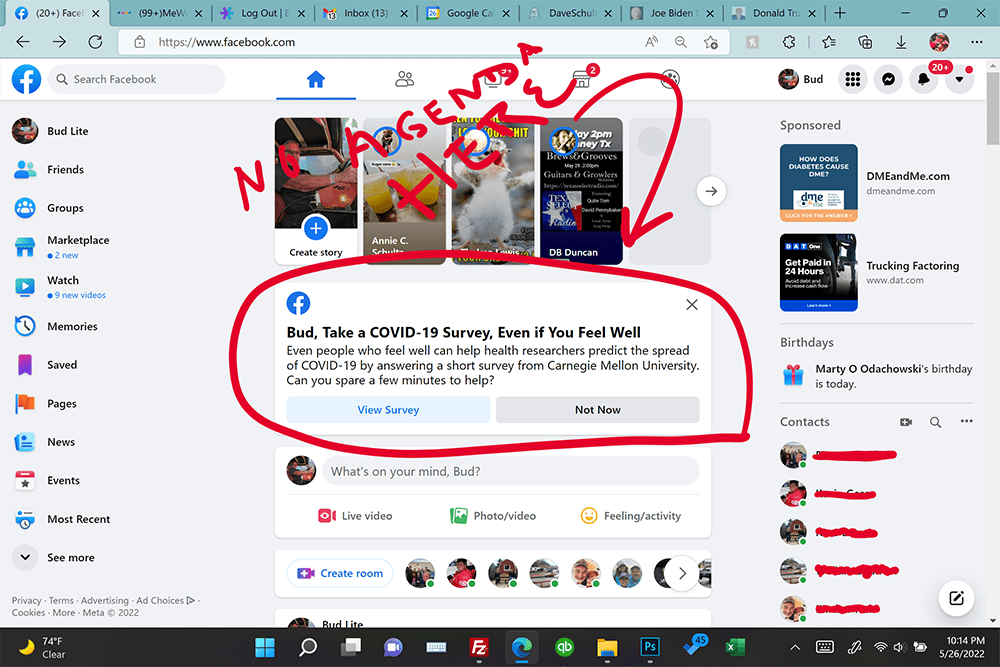Open the notifications bell icon
Image resolution: width=1000 pixels, height=667 pixels.
coord(923,79)
